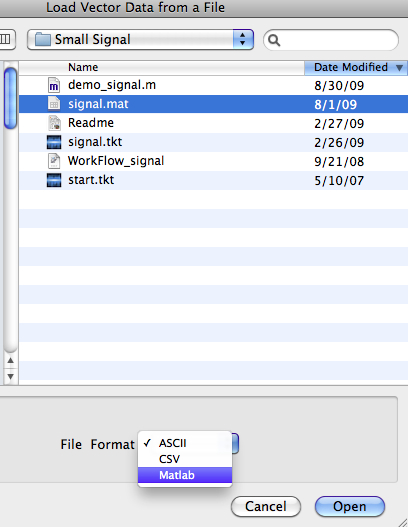This screenshot has width=408, height=527.
Task: Click the file list scrollbar thumb
Action: [10, 98]
